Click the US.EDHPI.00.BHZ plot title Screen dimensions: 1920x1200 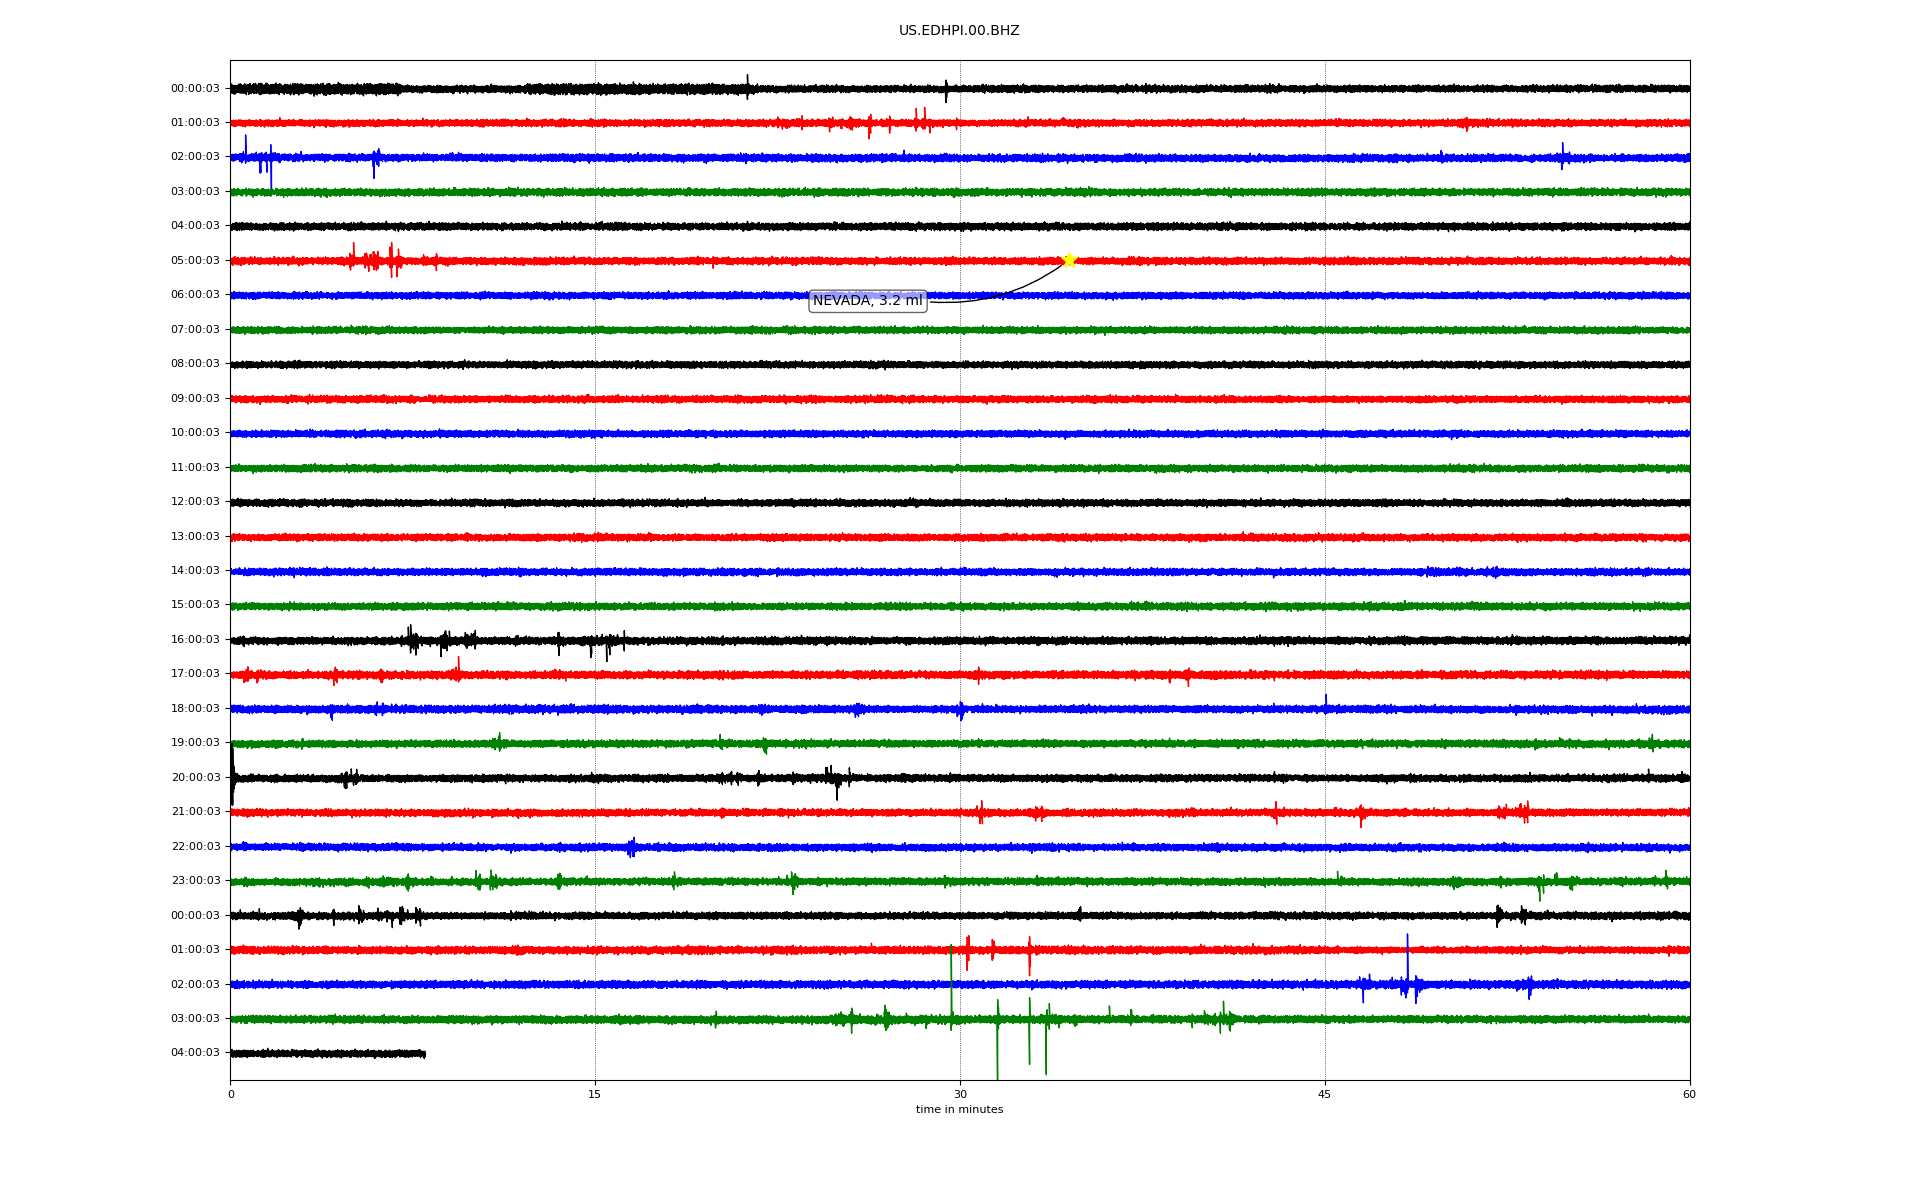959,31
